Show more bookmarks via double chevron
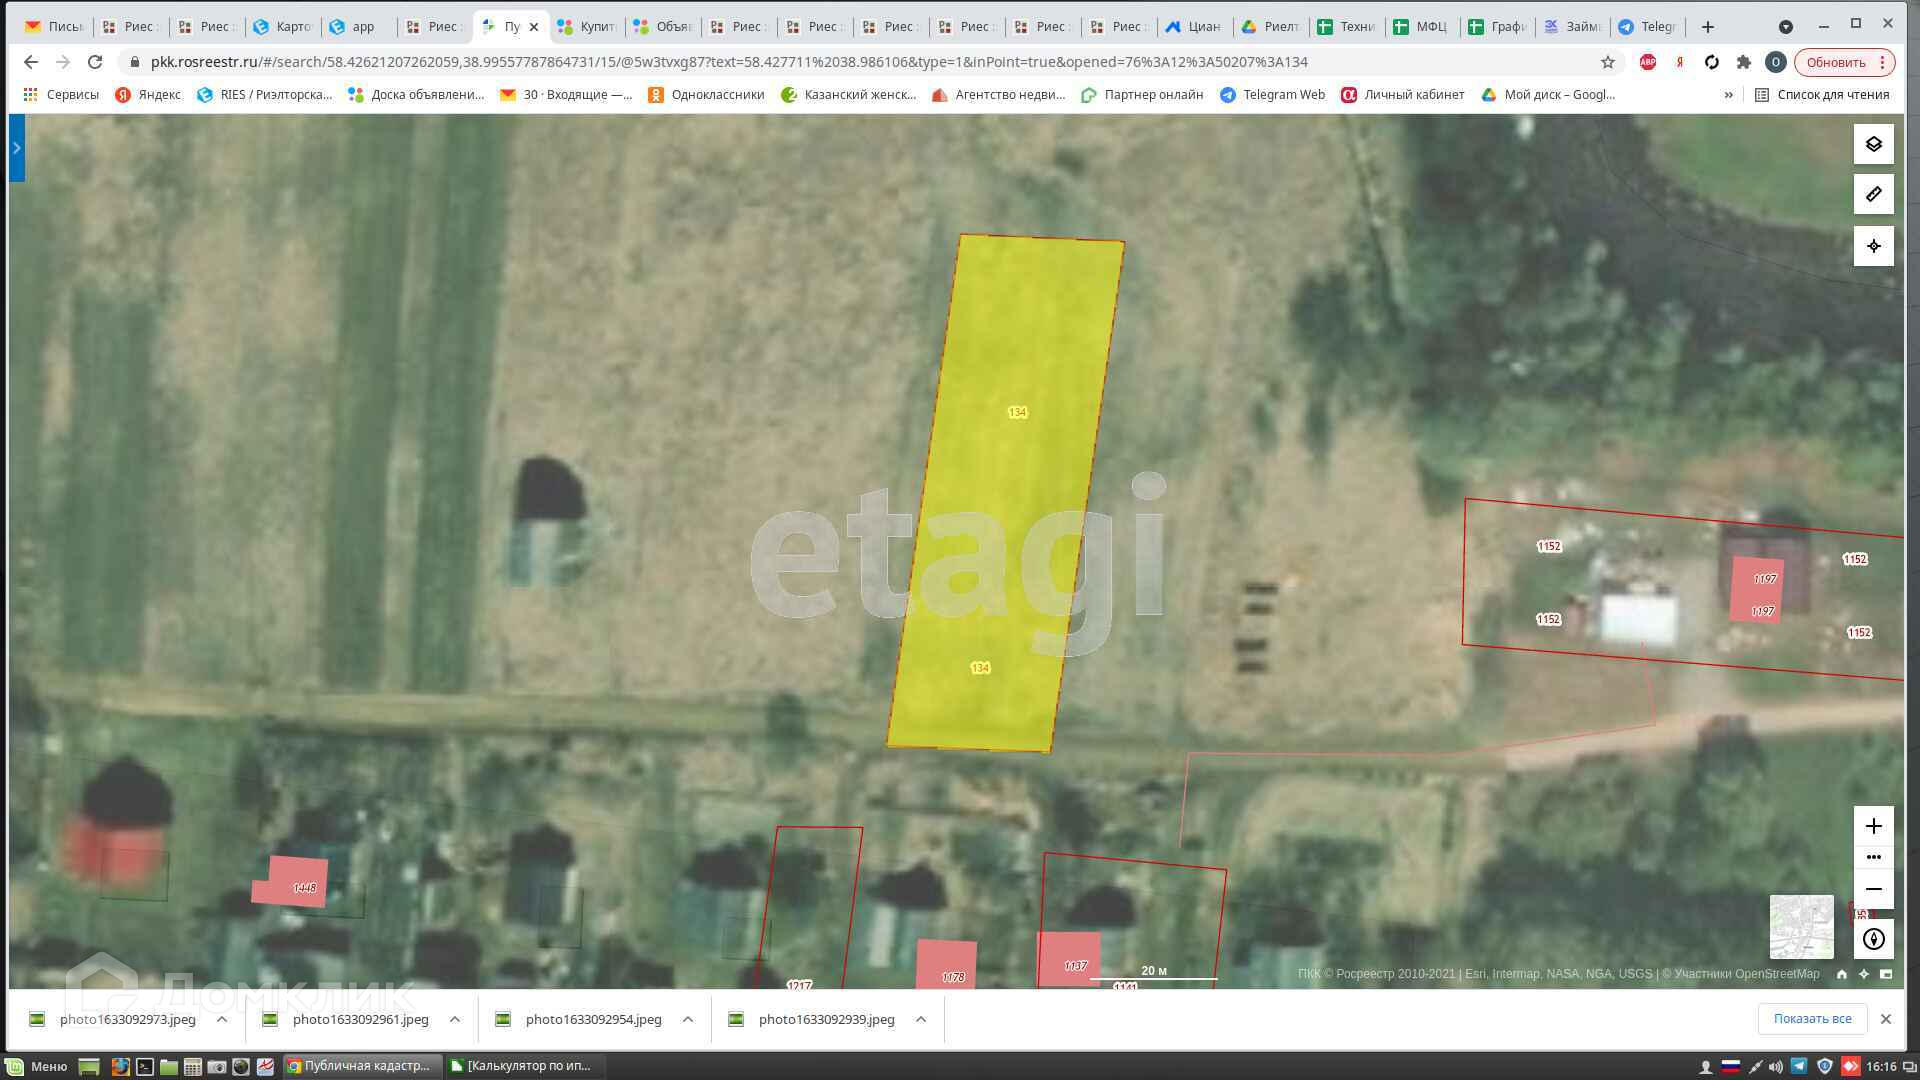Screen dimensions: 1920x1080 point(1728,95)
